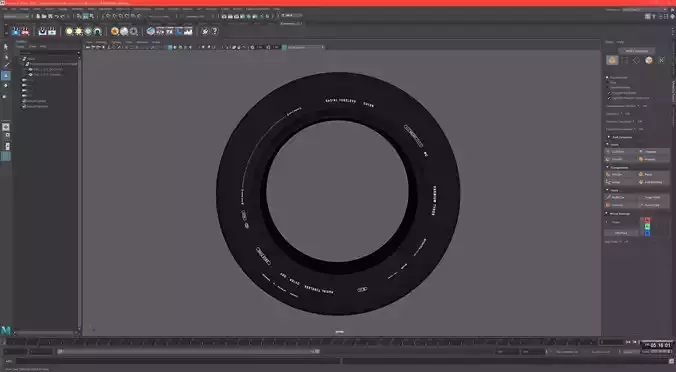The height and width of the screenshot is (372, 676).
Task: Enable Edge selection diamond icon in Modeling Toolkit
Action: click(636, 60)
